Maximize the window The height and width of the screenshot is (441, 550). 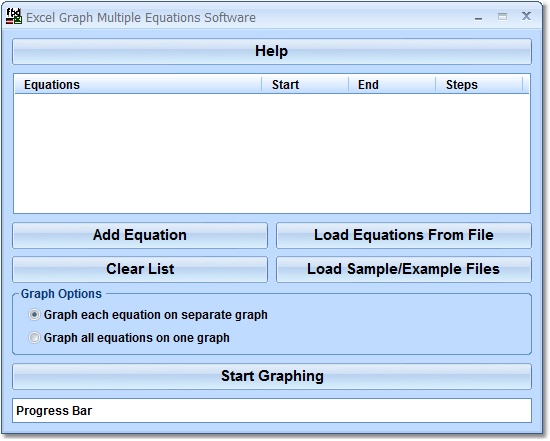[502, 16]
